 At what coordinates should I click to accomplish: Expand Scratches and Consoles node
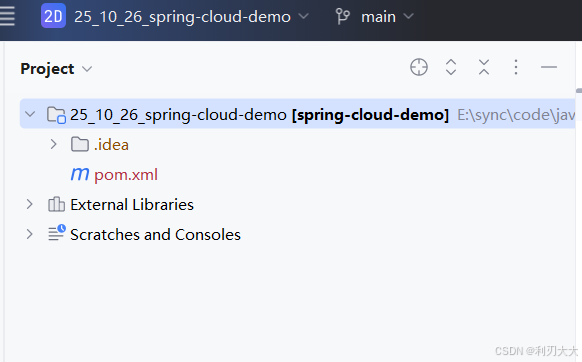pos(30,234)
